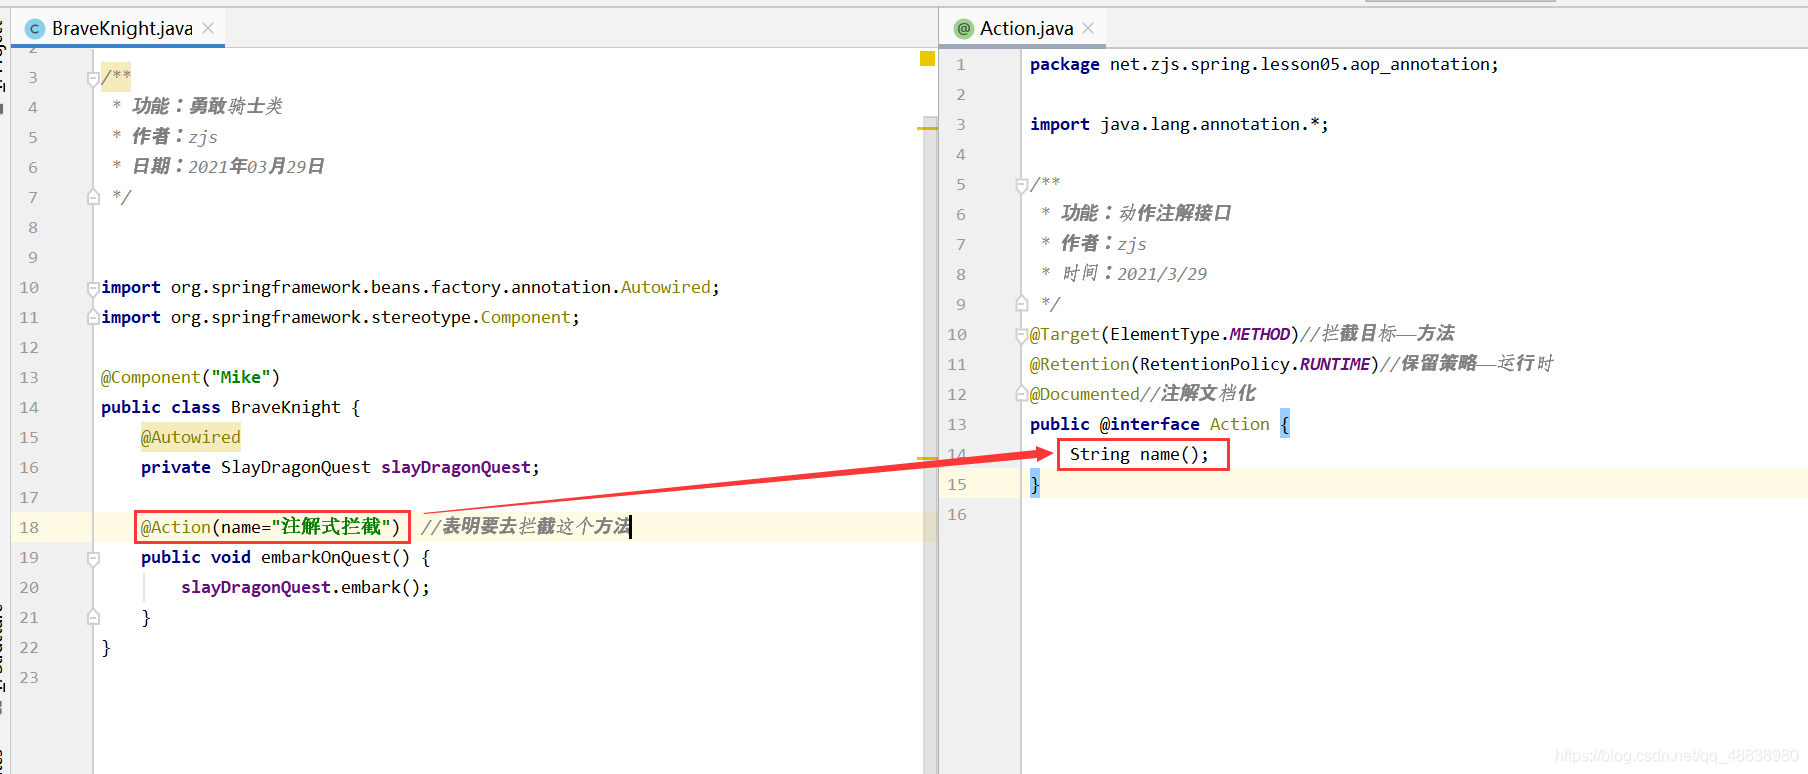Click the slayDragonQuest.embark() call
The height and width of the screenshot is (774, 1808).
pyautogui.click(x=305, y=587)
